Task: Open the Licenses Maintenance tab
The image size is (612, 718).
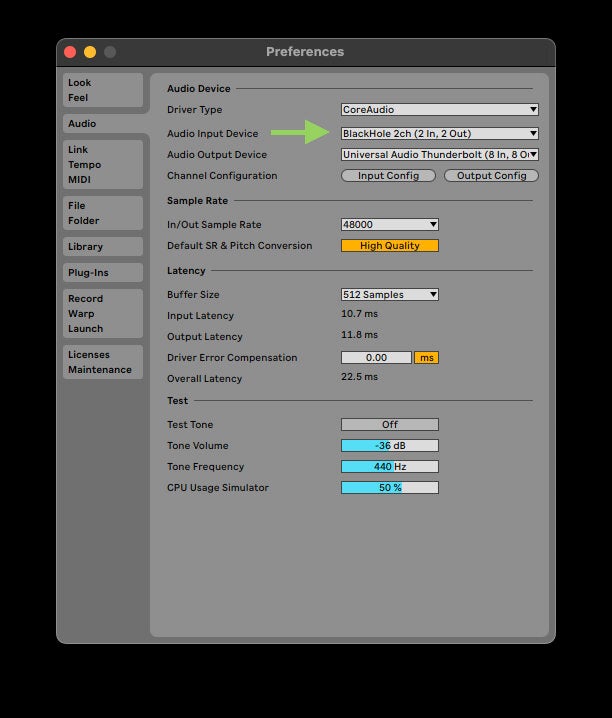Action: [103, 362]
